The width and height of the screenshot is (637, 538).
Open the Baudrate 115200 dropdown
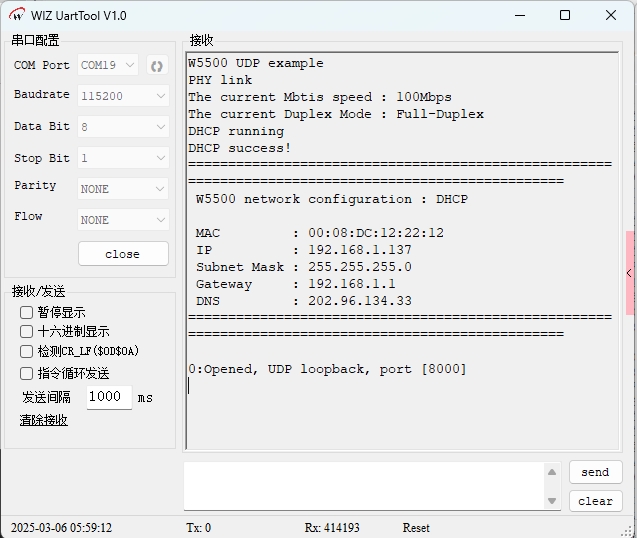(x=123, y=96)
